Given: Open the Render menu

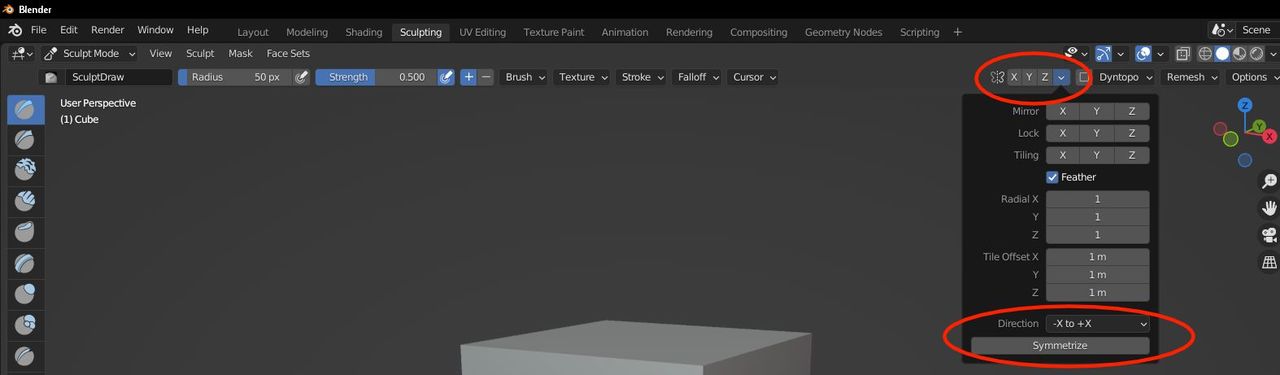Looking at the screenshot, I should (x=107, y=31).
